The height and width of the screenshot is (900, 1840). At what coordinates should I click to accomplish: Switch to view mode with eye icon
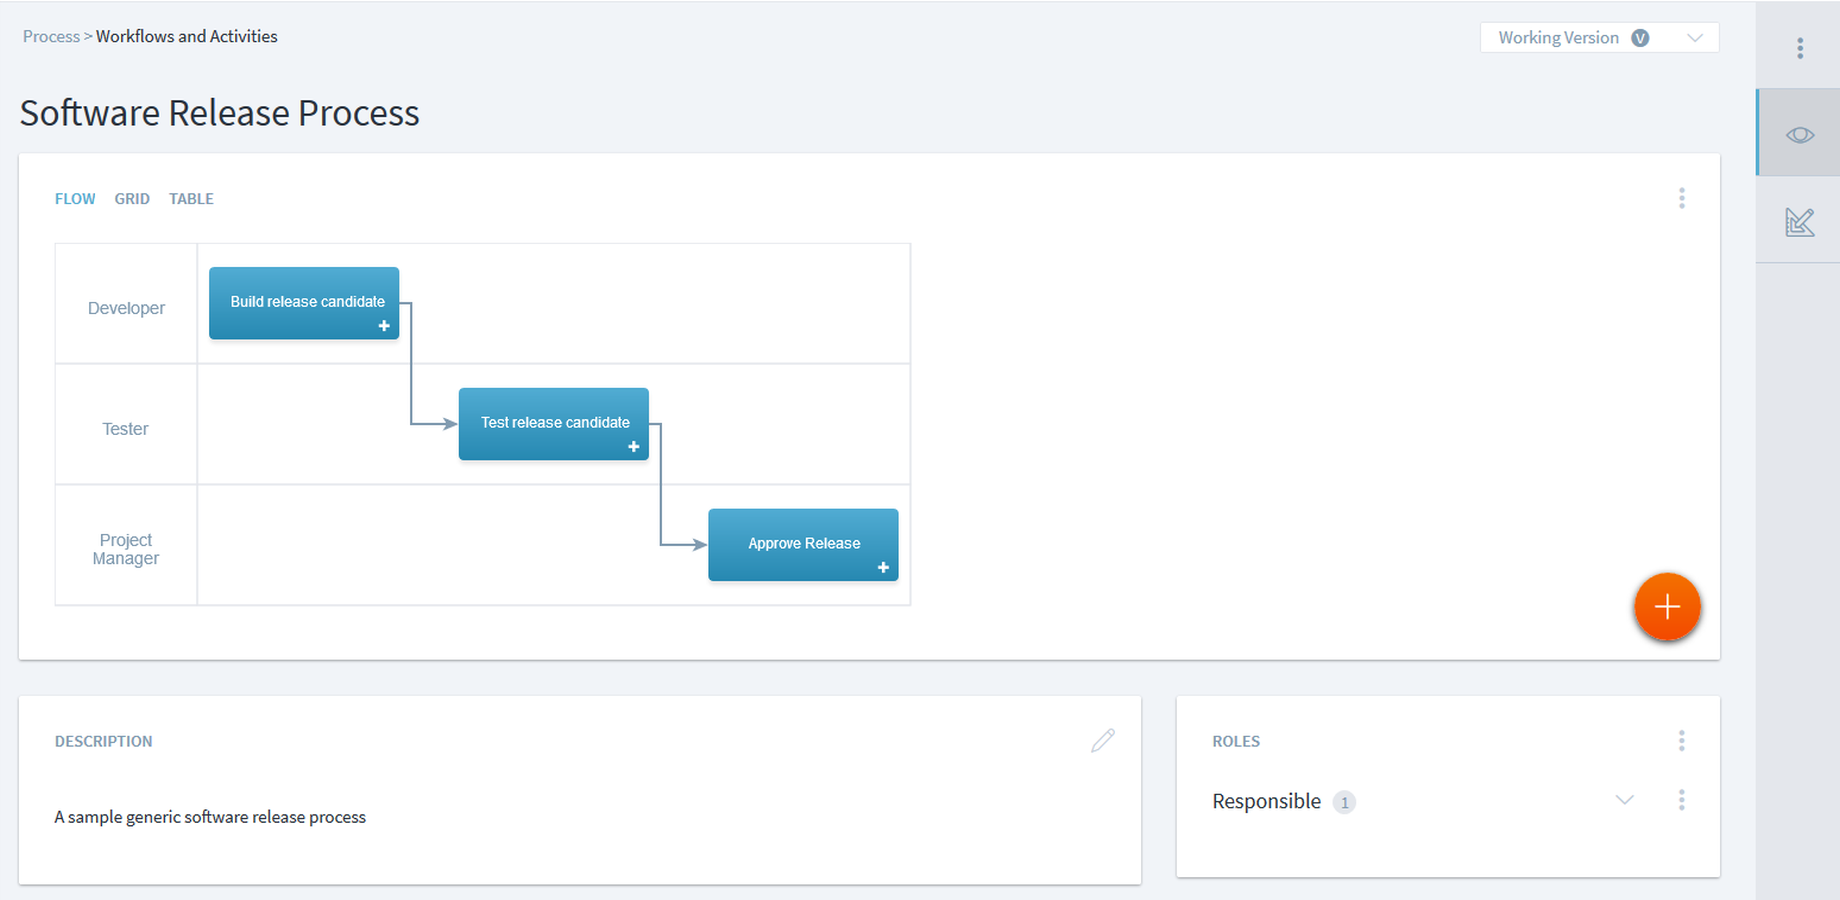[1799, 134]
